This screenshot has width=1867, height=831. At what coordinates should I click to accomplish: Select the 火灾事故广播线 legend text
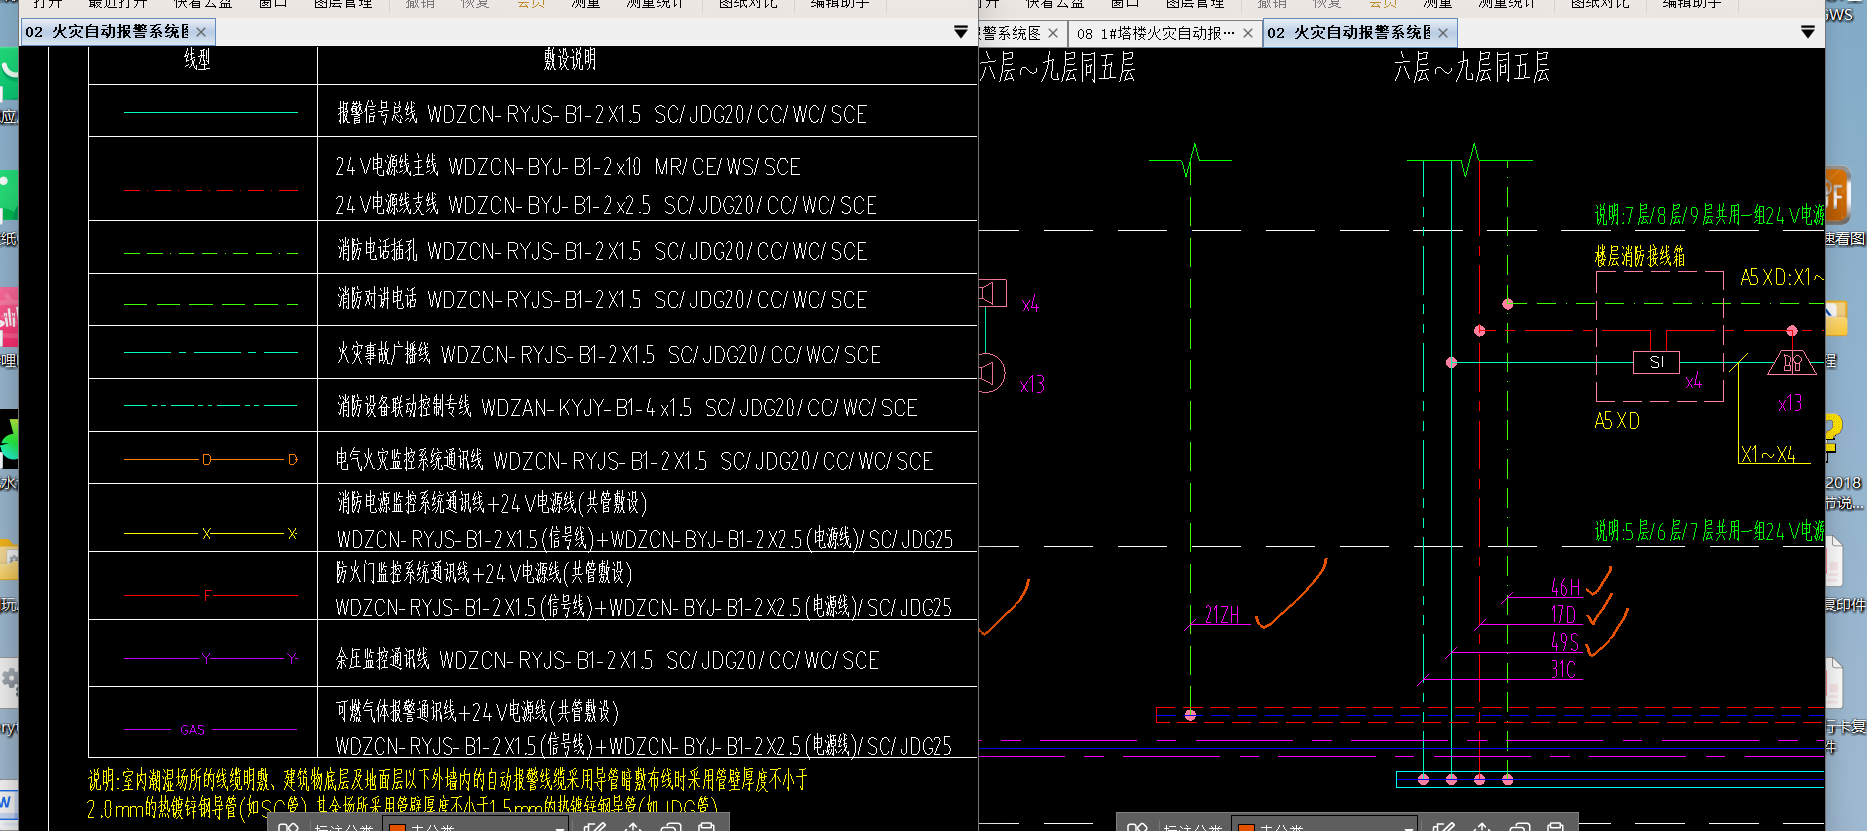609,354
